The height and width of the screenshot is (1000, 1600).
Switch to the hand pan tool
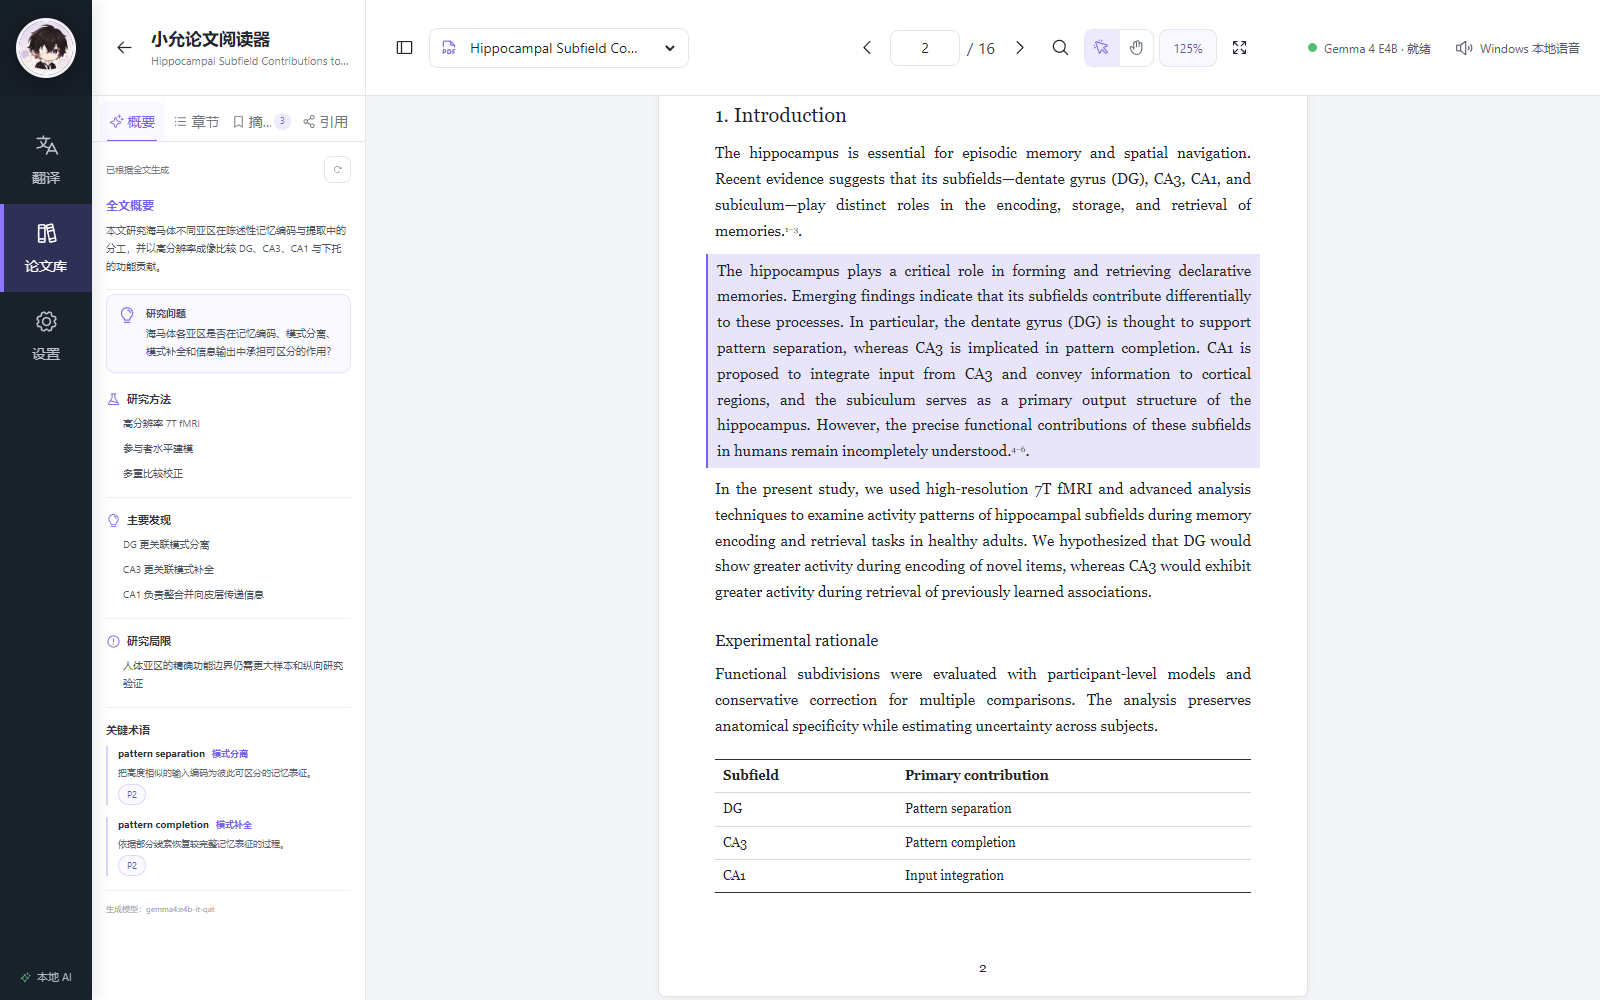point(1136,48)
